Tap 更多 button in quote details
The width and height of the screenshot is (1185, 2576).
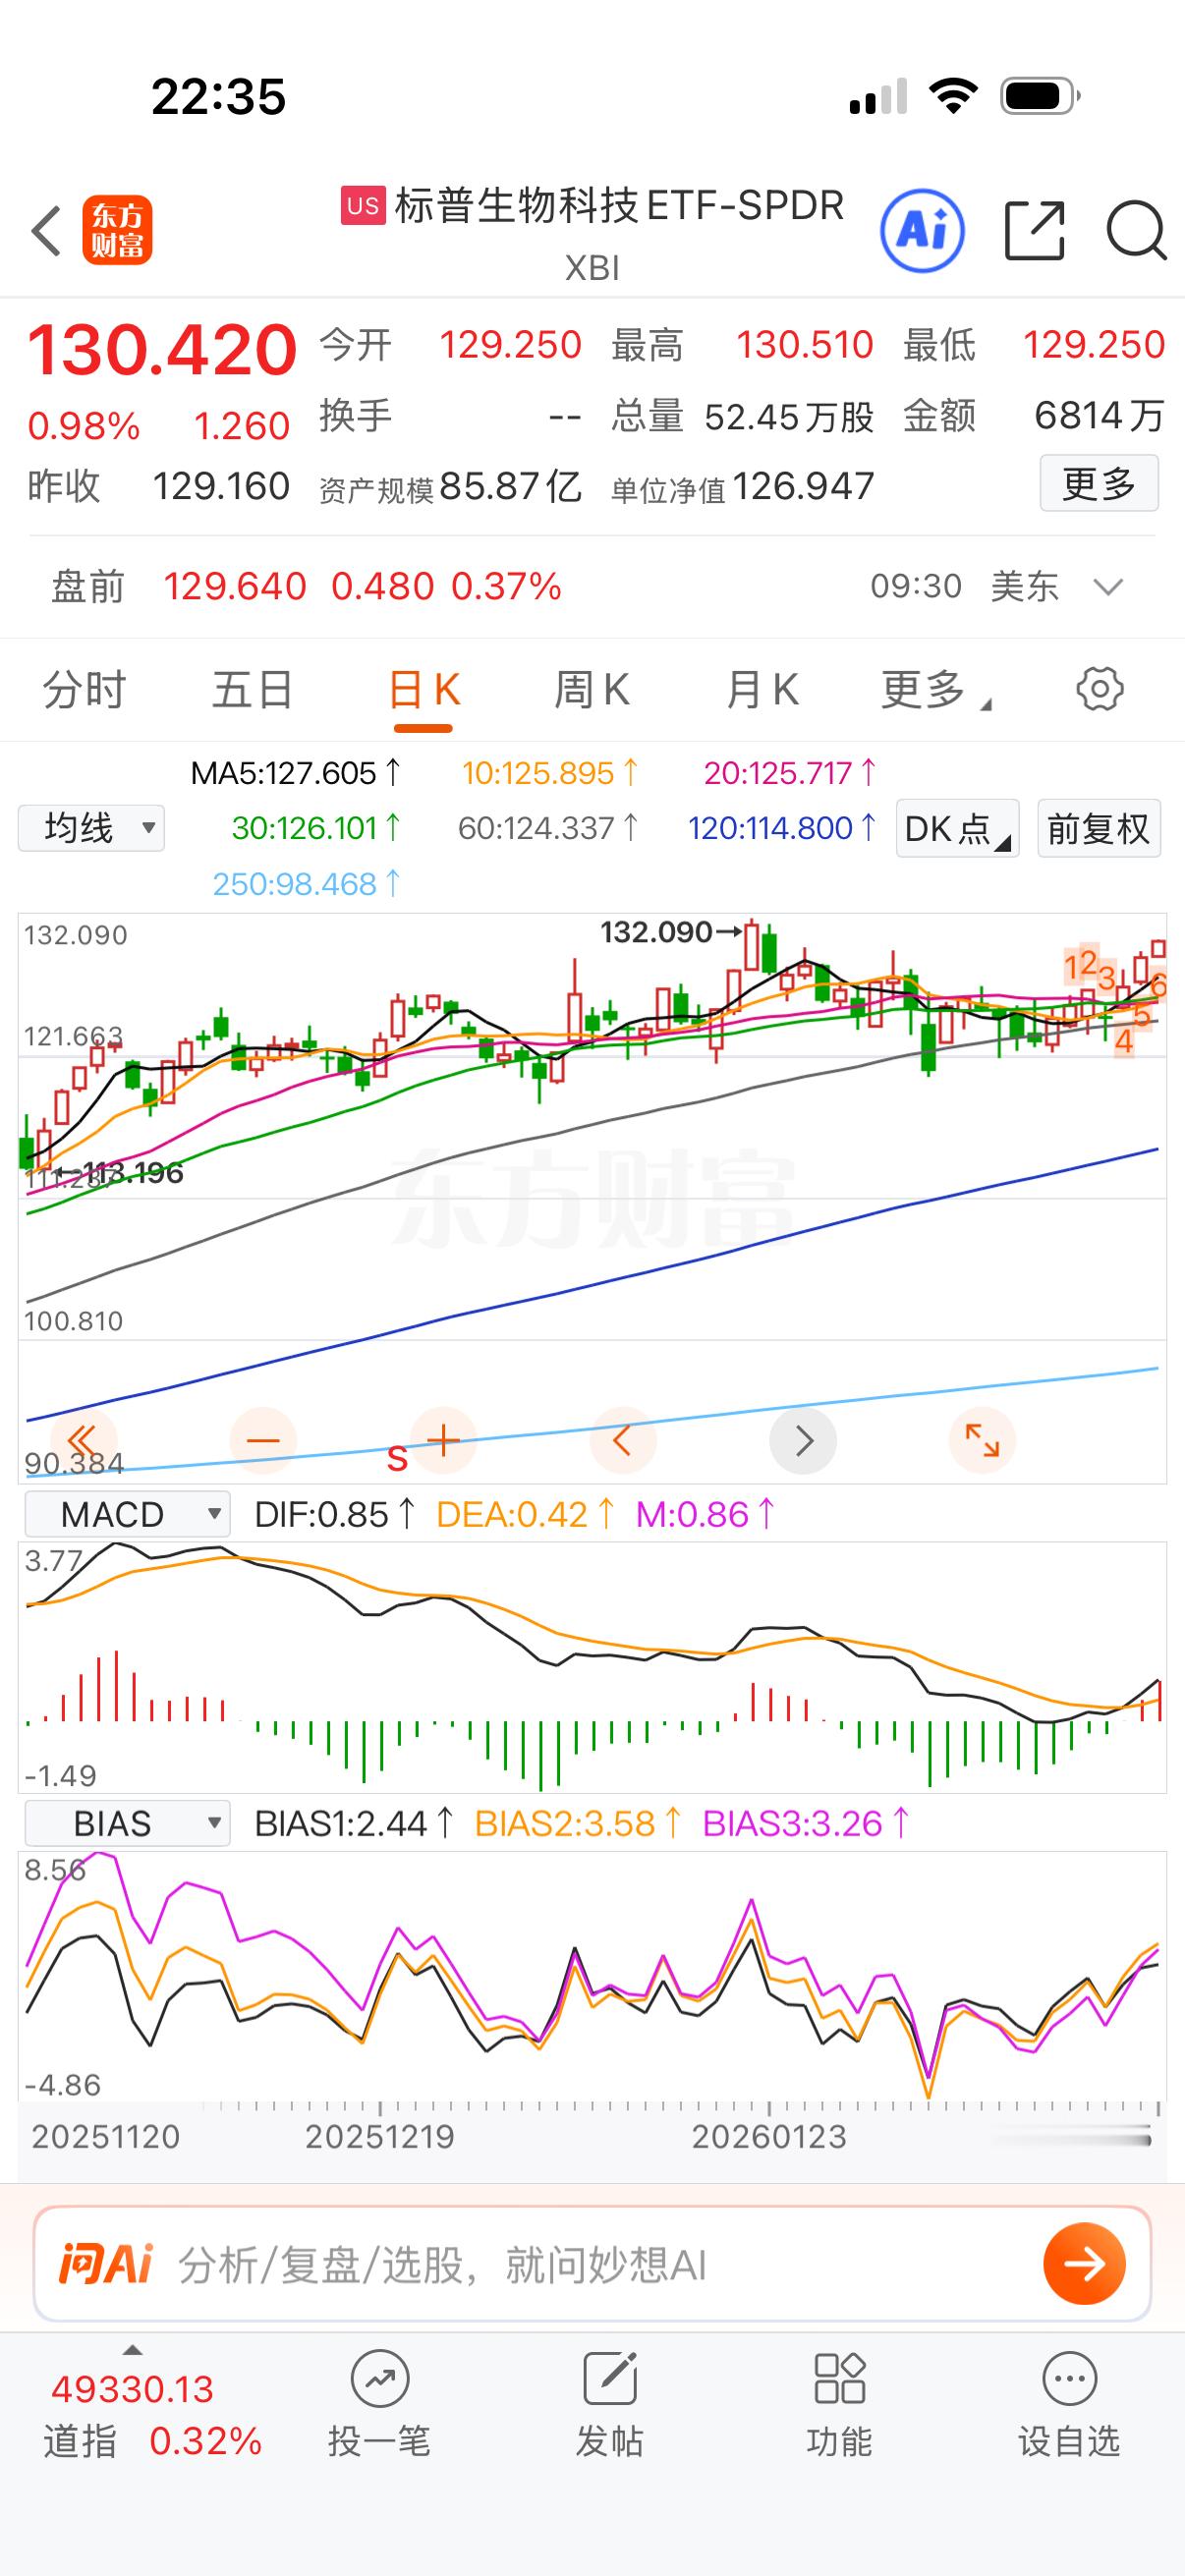(x=1099, y=483)
